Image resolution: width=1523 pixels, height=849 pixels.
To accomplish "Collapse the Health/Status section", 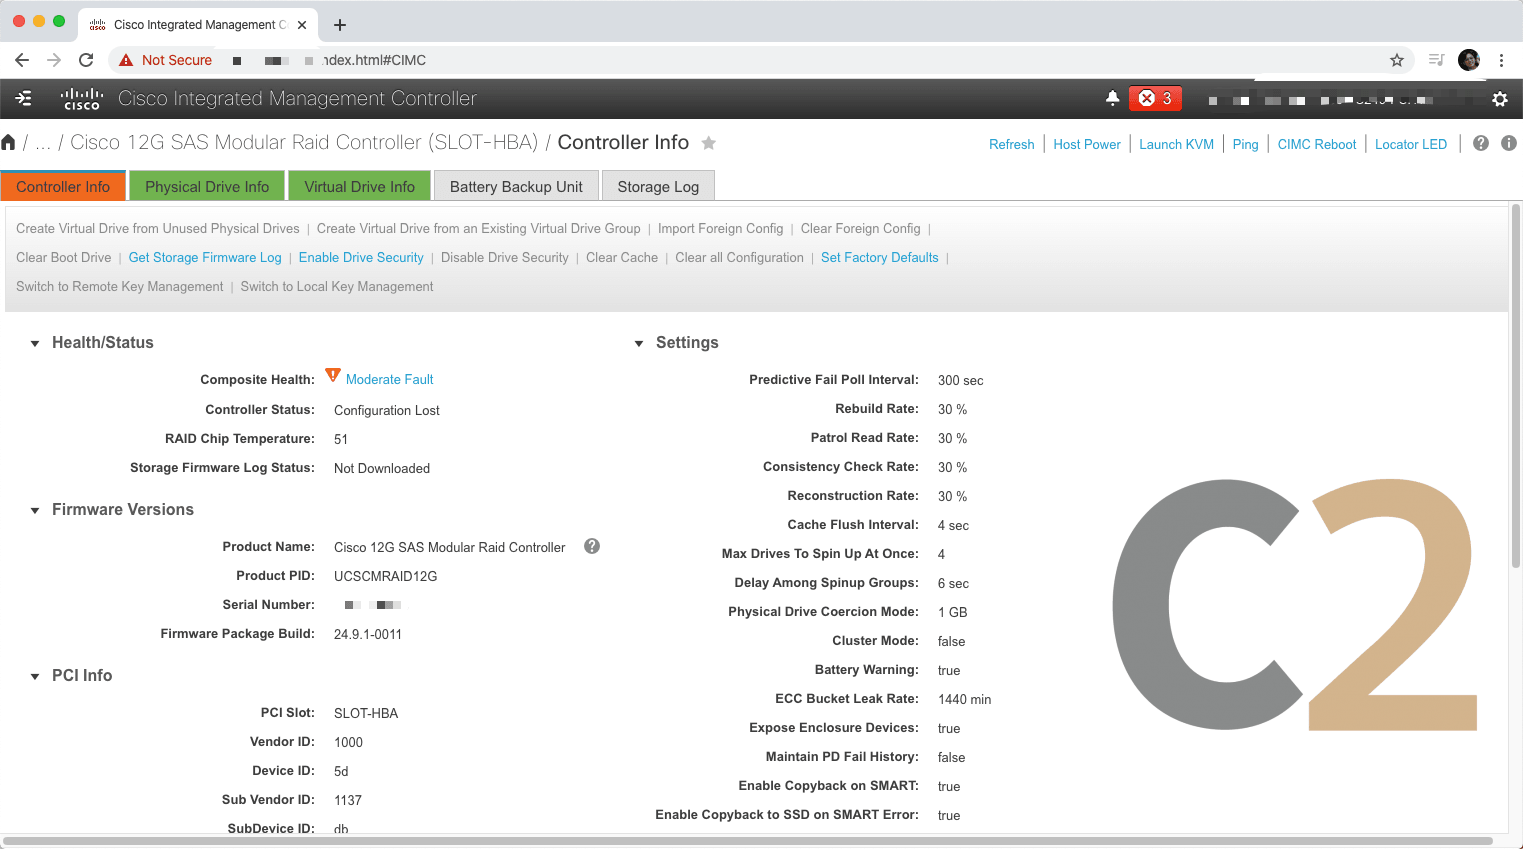I will coord(35,343).
